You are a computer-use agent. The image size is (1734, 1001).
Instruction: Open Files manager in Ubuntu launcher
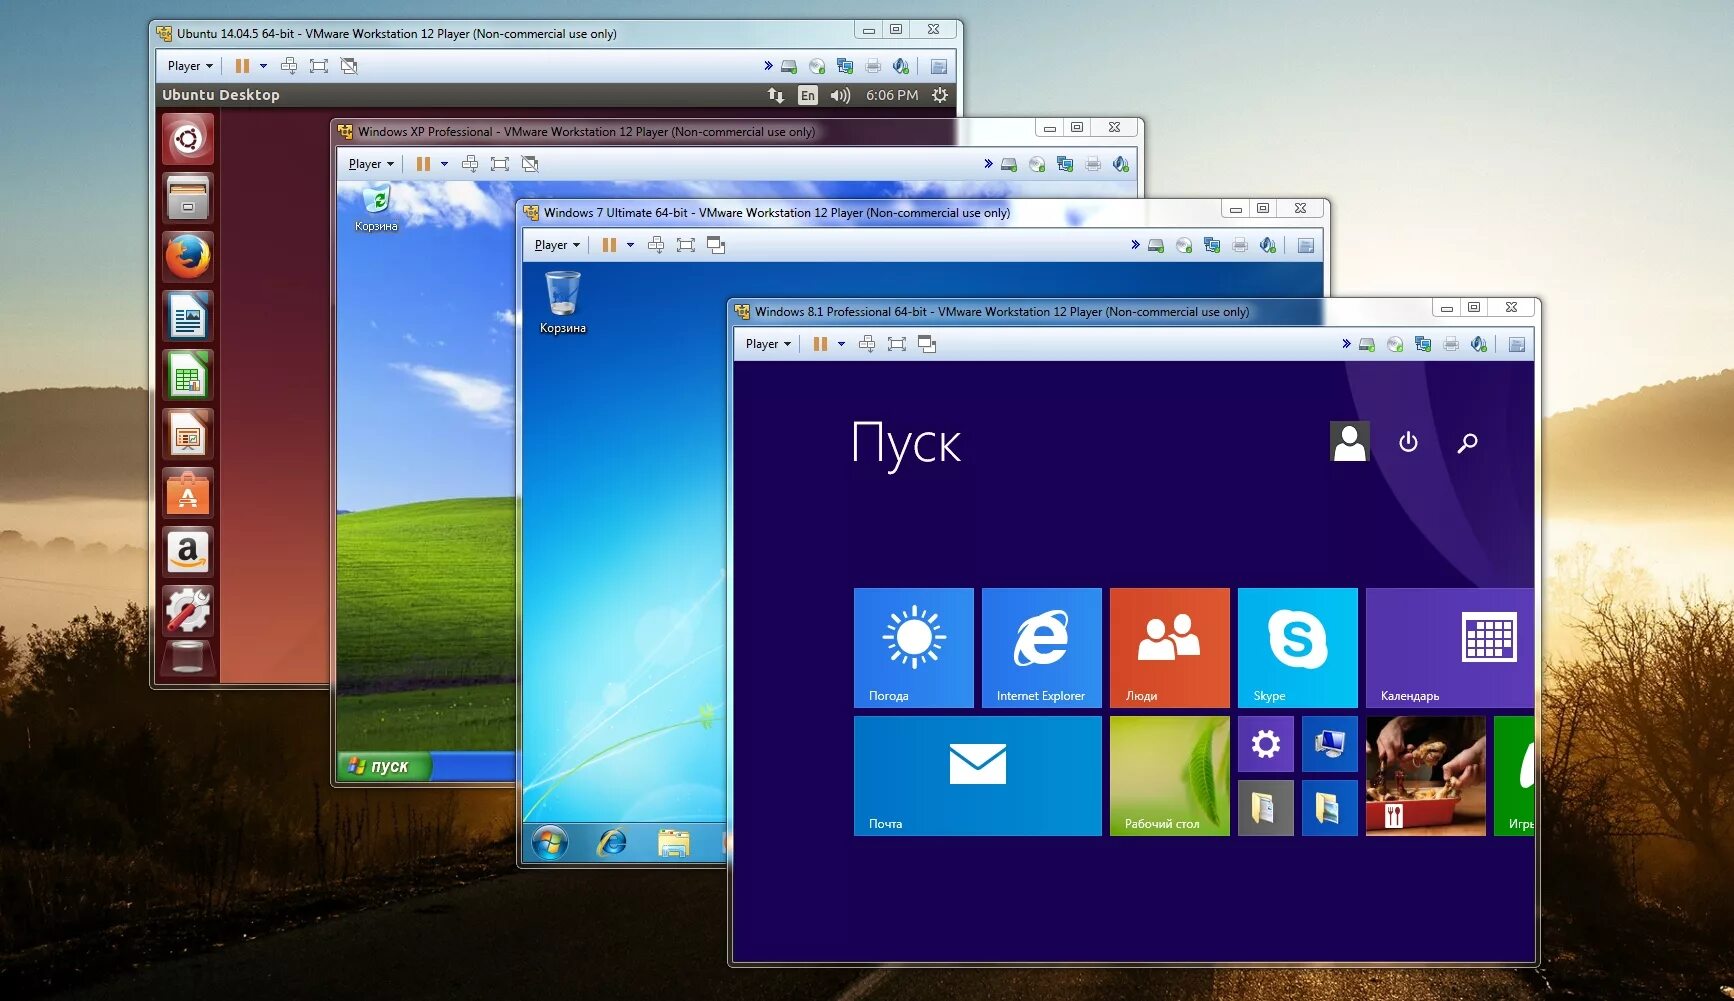tap(188, 198)
